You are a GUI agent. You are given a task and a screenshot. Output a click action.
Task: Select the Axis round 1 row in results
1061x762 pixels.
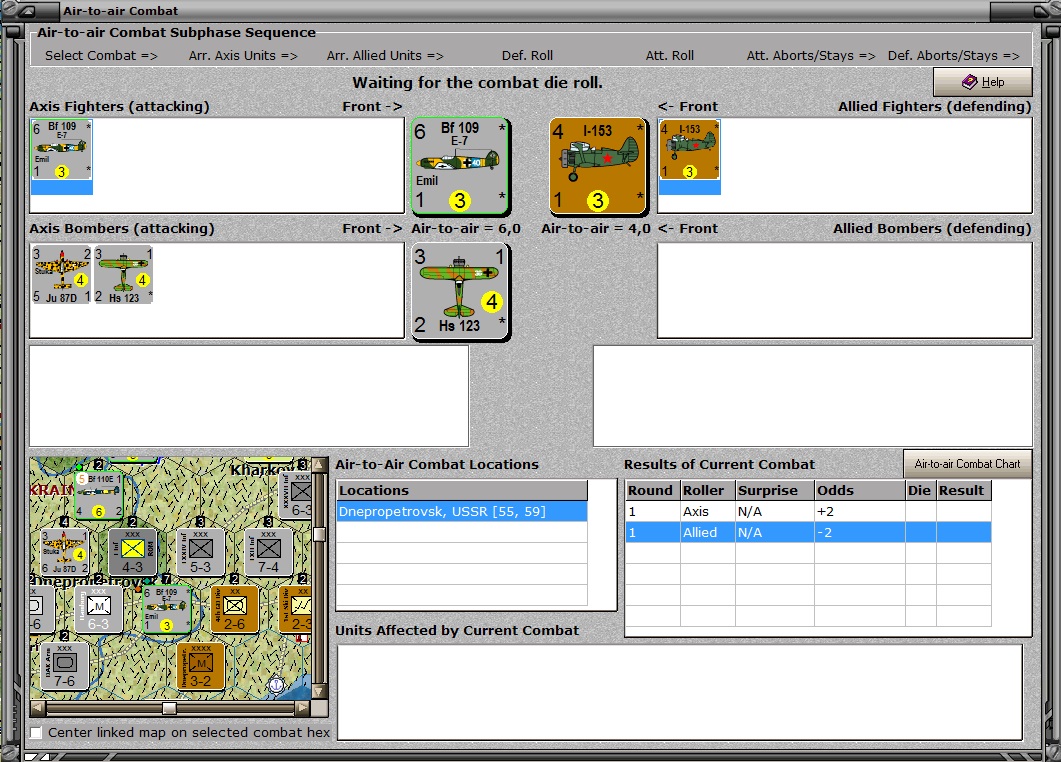(x=808, y=512)
